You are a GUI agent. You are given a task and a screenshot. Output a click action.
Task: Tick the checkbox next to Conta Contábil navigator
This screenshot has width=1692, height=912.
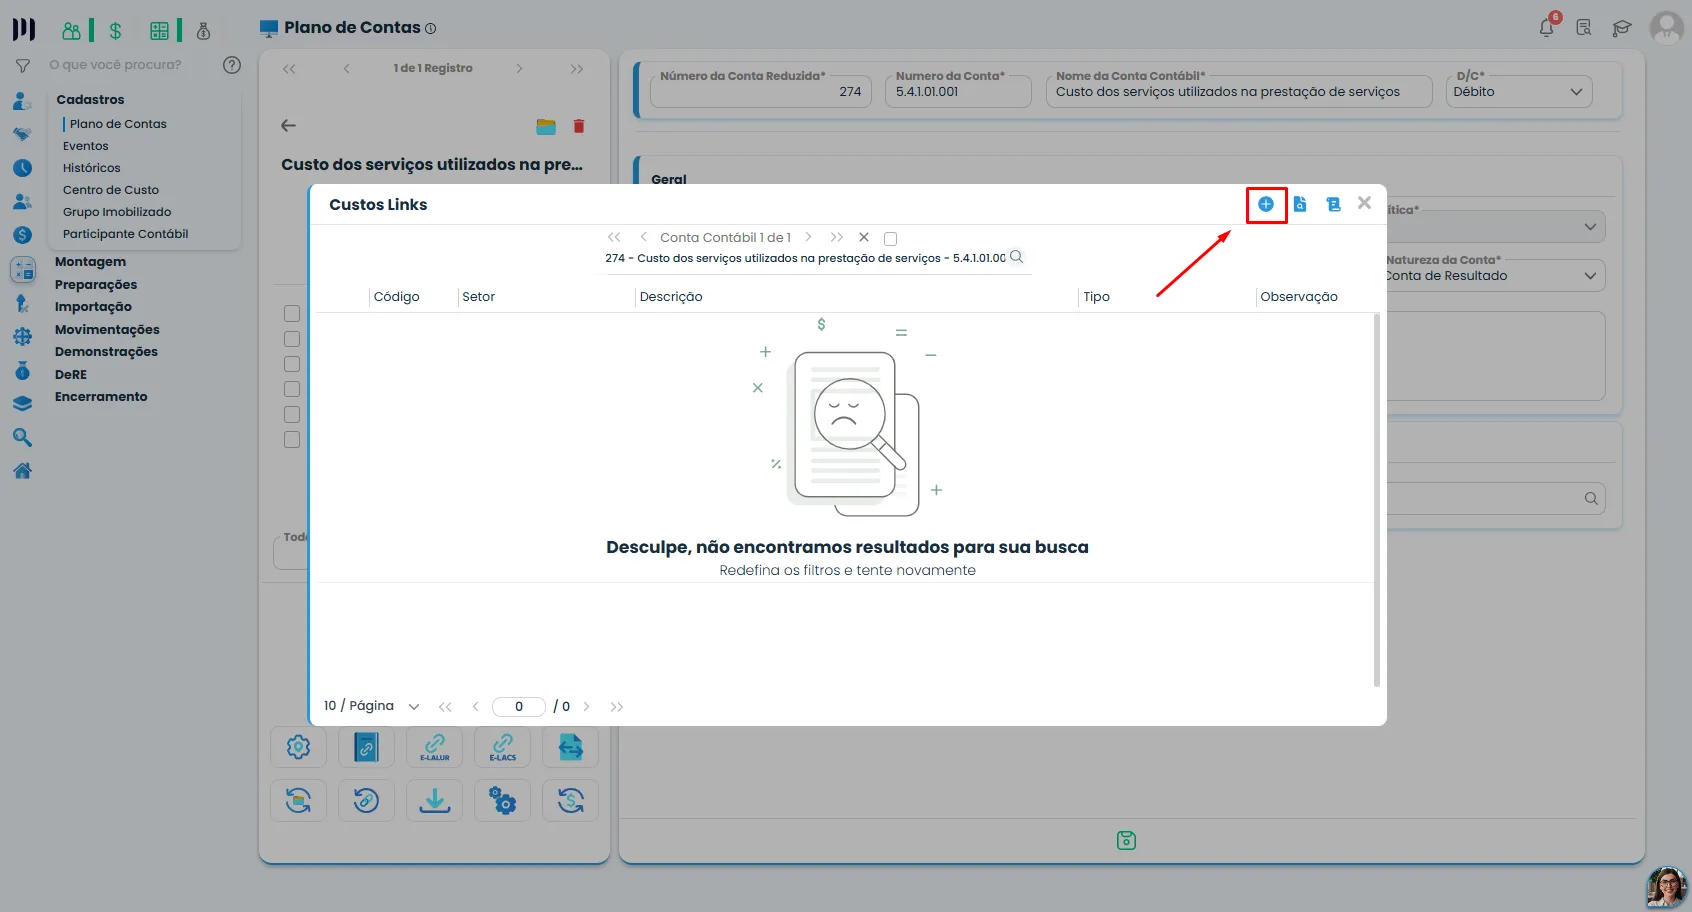[890, 239]
